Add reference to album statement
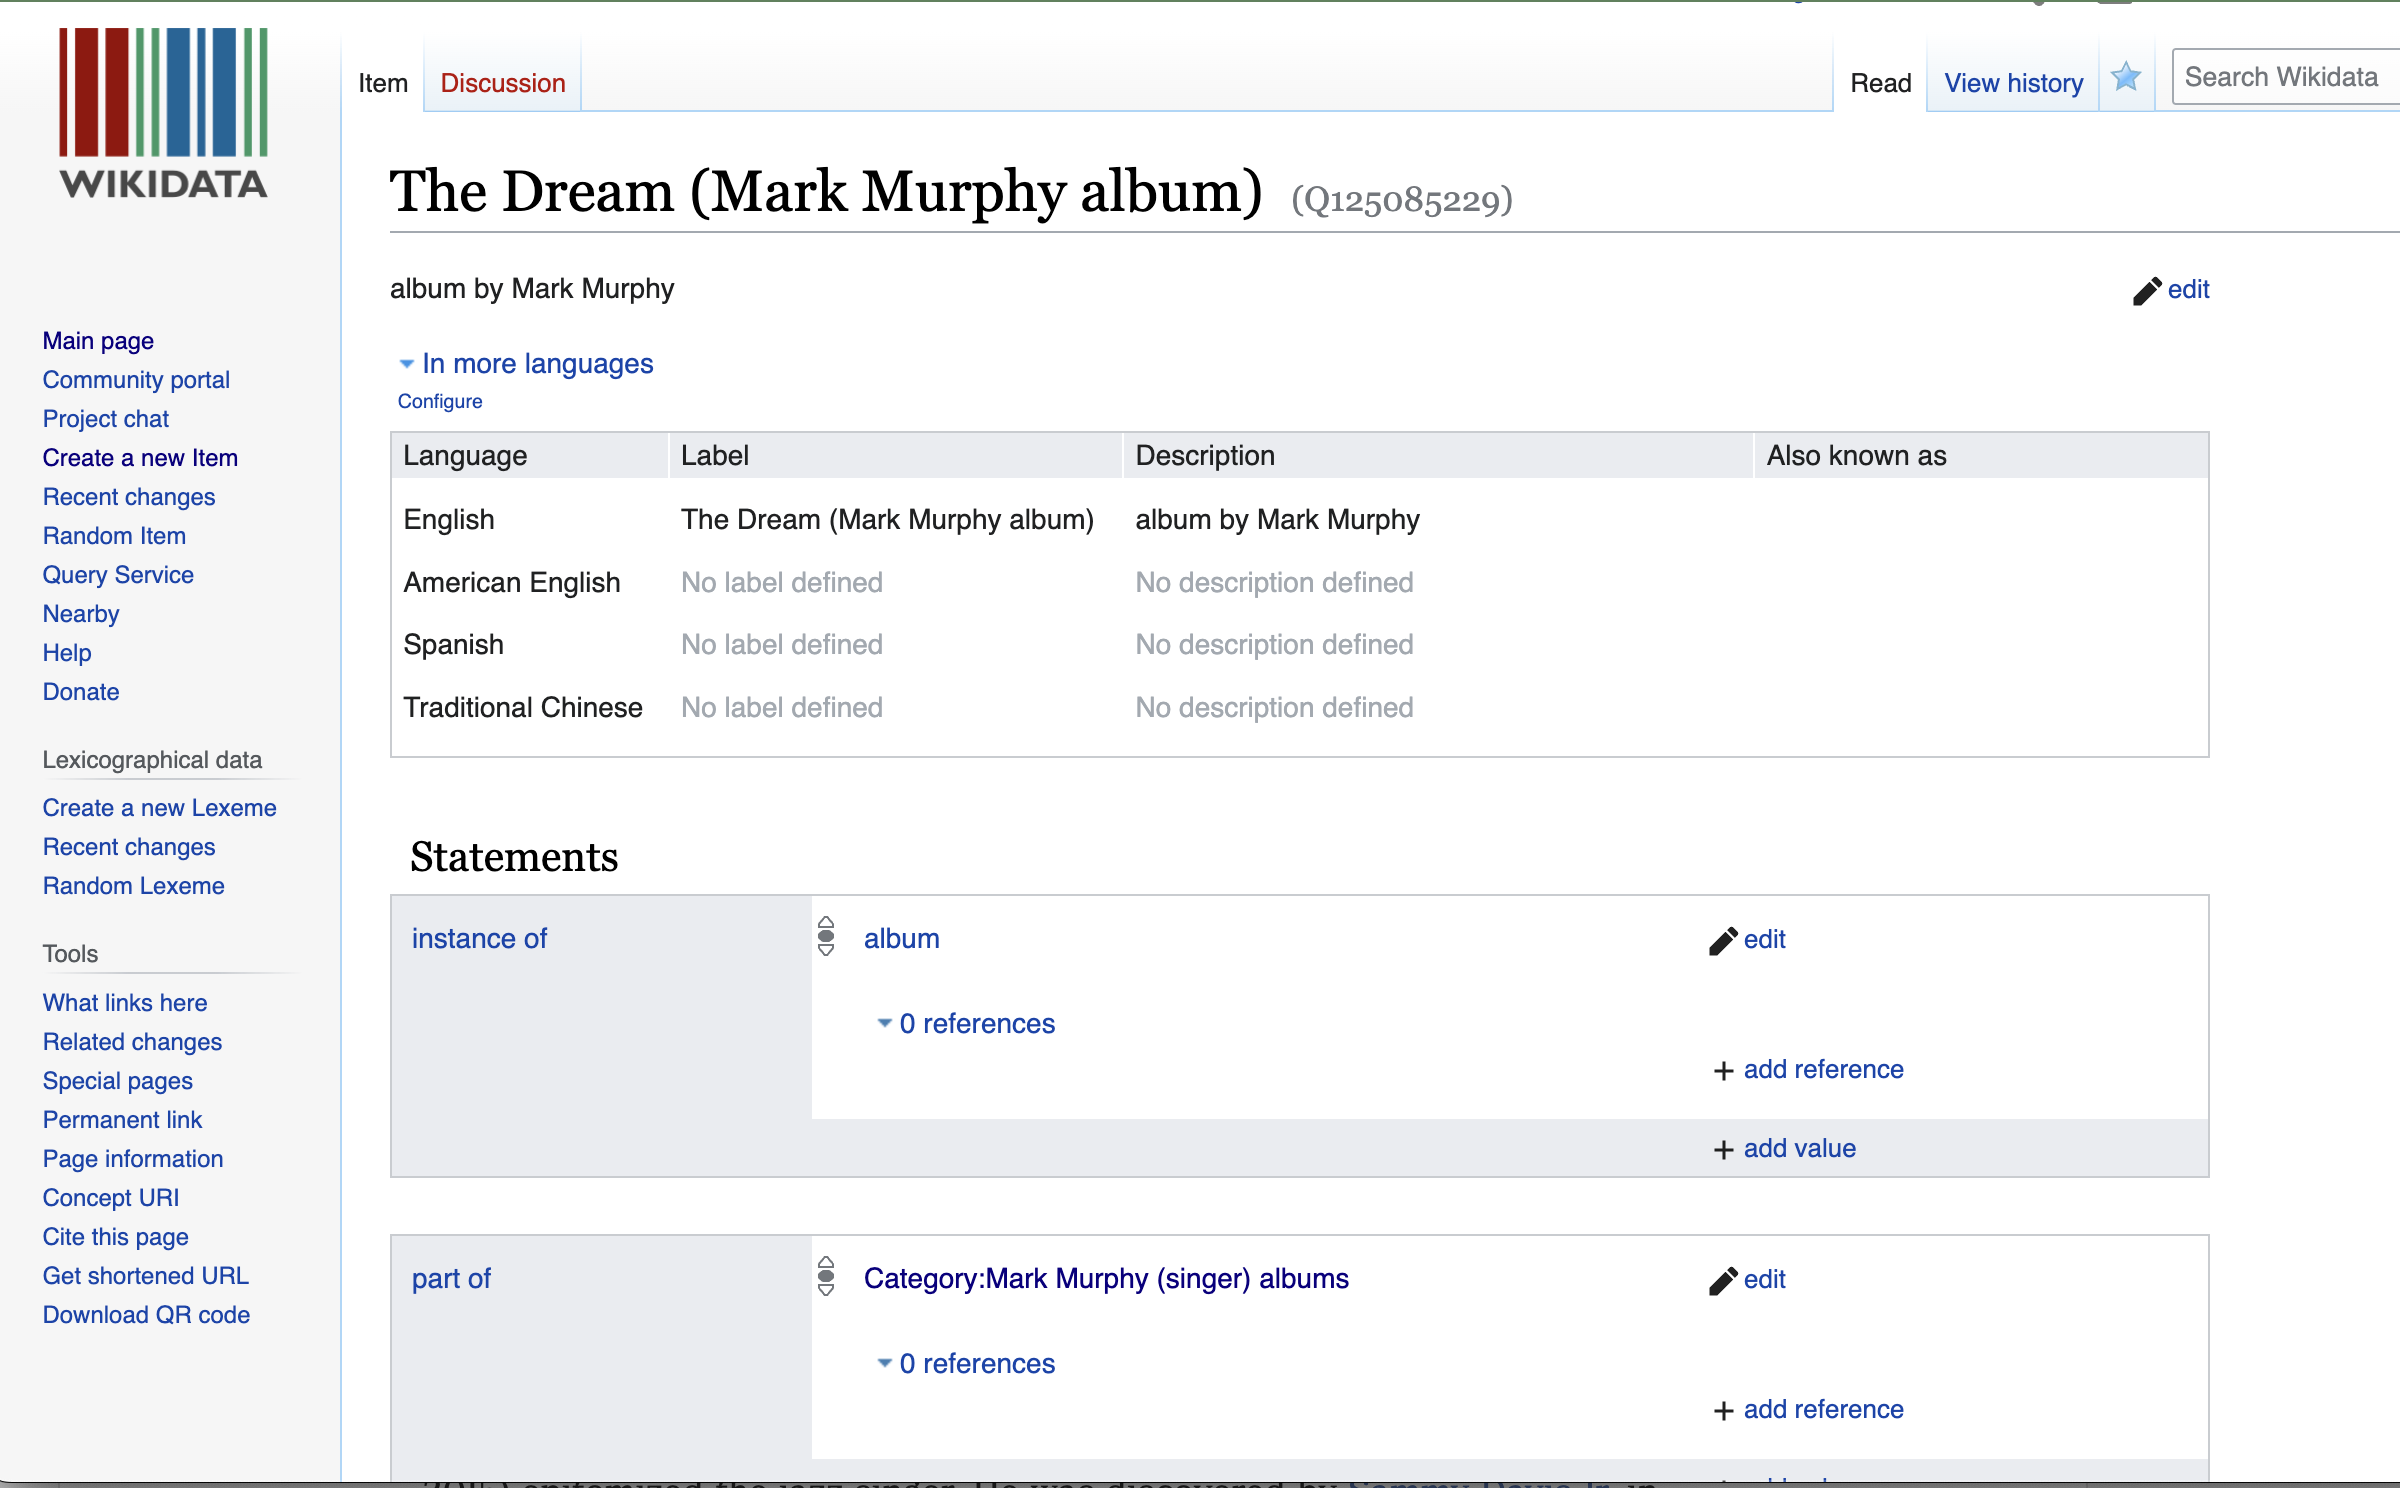 tap(1808, 1070)
